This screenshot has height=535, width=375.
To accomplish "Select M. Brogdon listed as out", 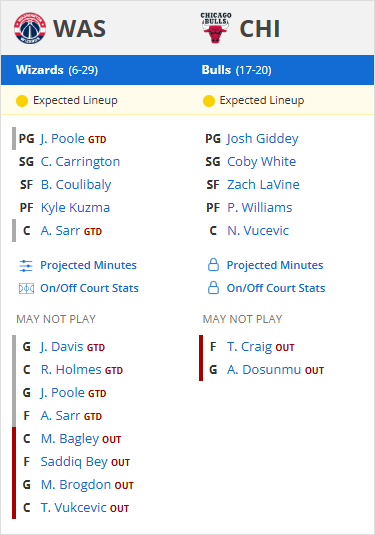I will click(76, 485).
